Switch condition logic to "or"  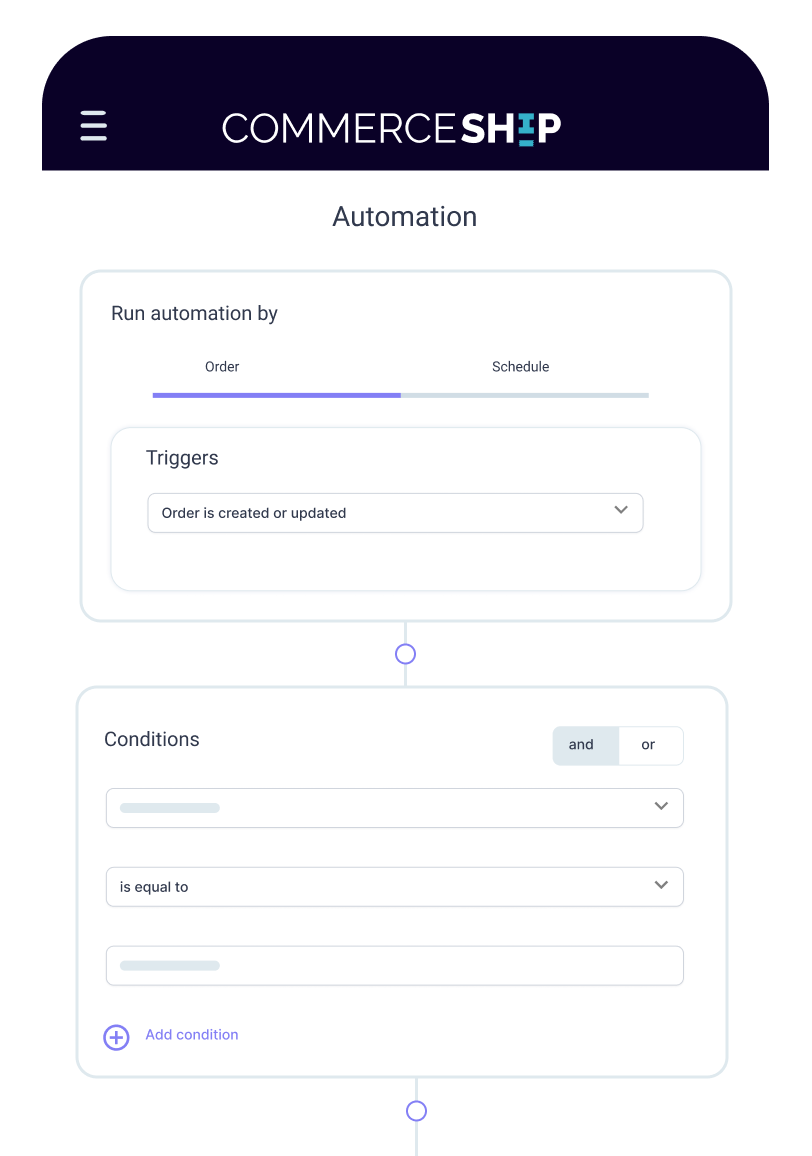click(649, 745)
